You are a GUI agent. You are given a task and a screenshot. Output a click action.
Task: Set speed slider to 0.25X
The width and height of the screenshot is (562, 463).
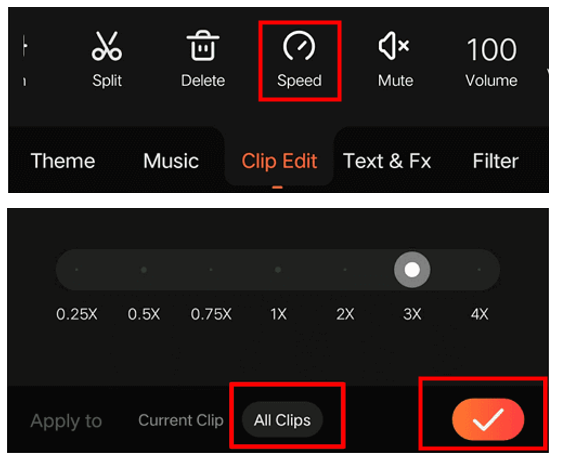77,269
